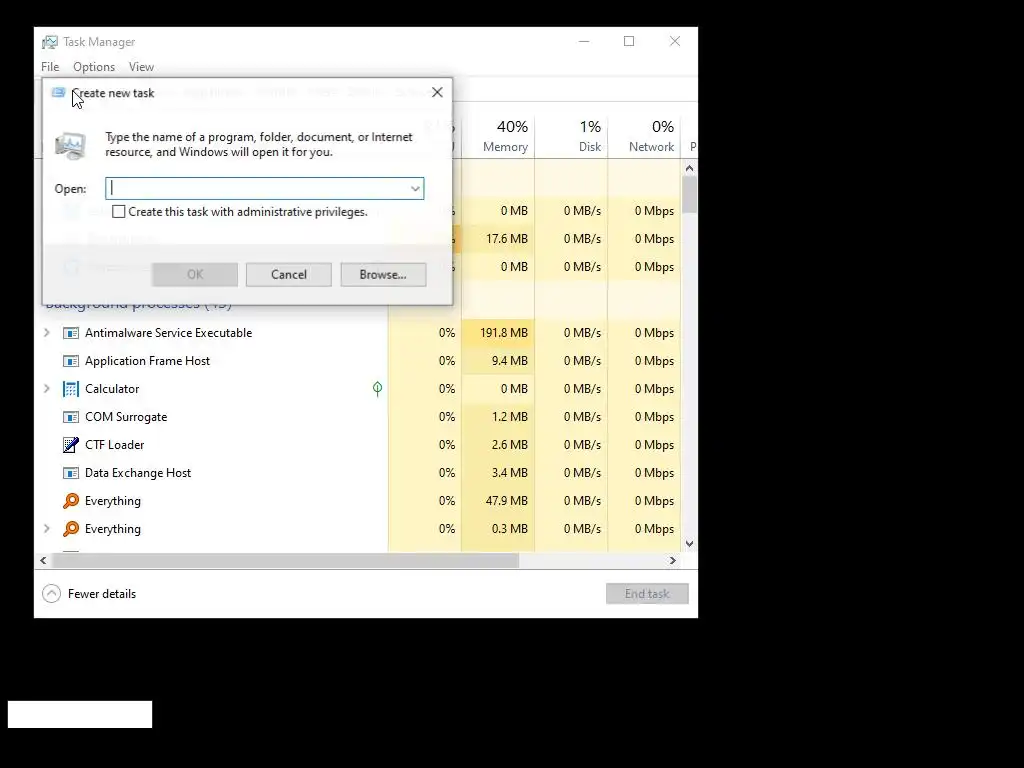The width and height of the screenshot is (1024, 768).
Task: Close the Create new task dialog
Action: (x=438, y=93)
